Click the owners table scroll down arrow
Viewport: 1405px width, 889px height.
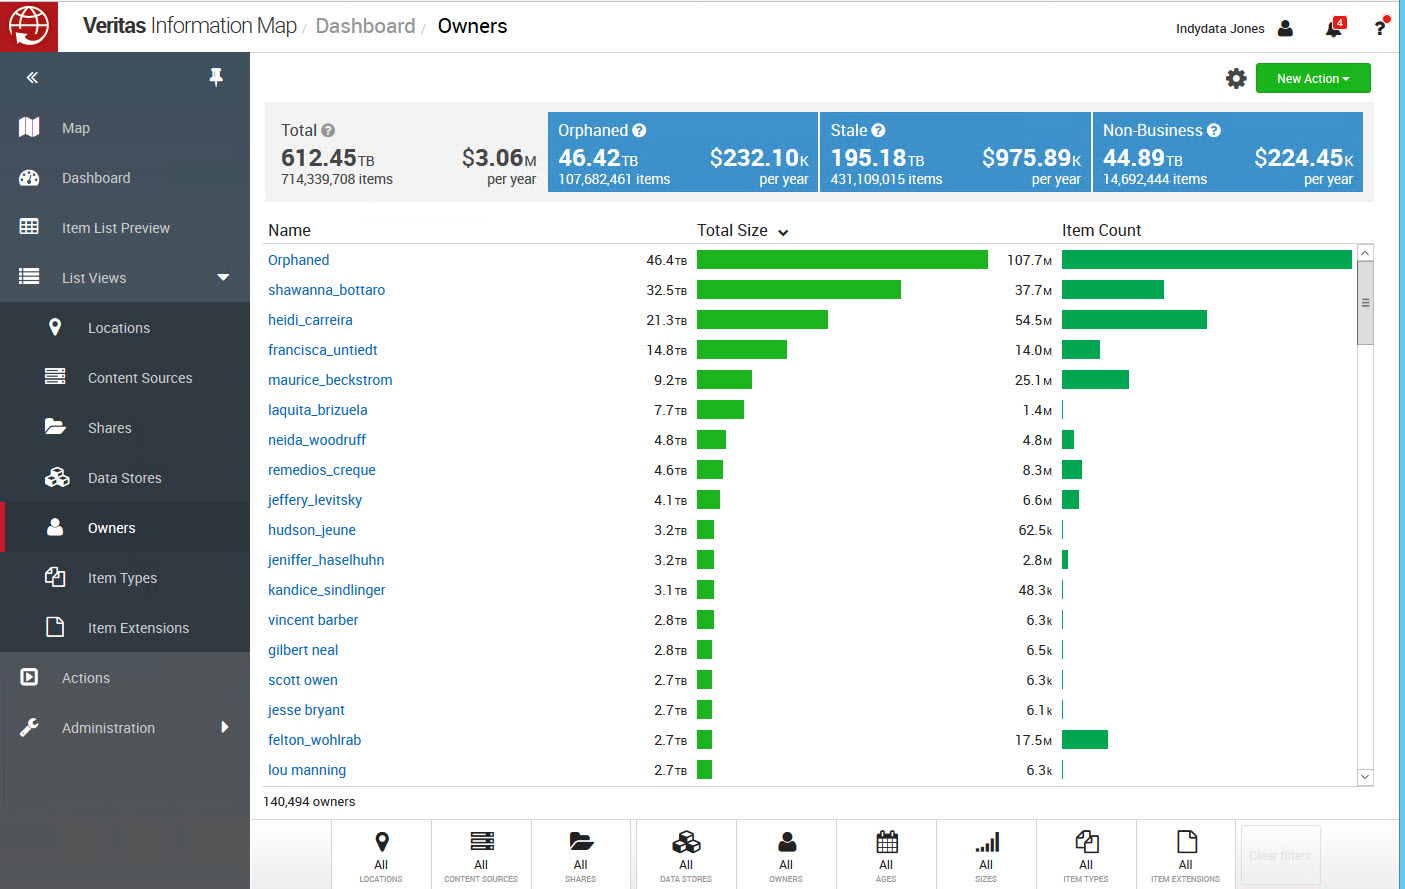pos(1365,777)
